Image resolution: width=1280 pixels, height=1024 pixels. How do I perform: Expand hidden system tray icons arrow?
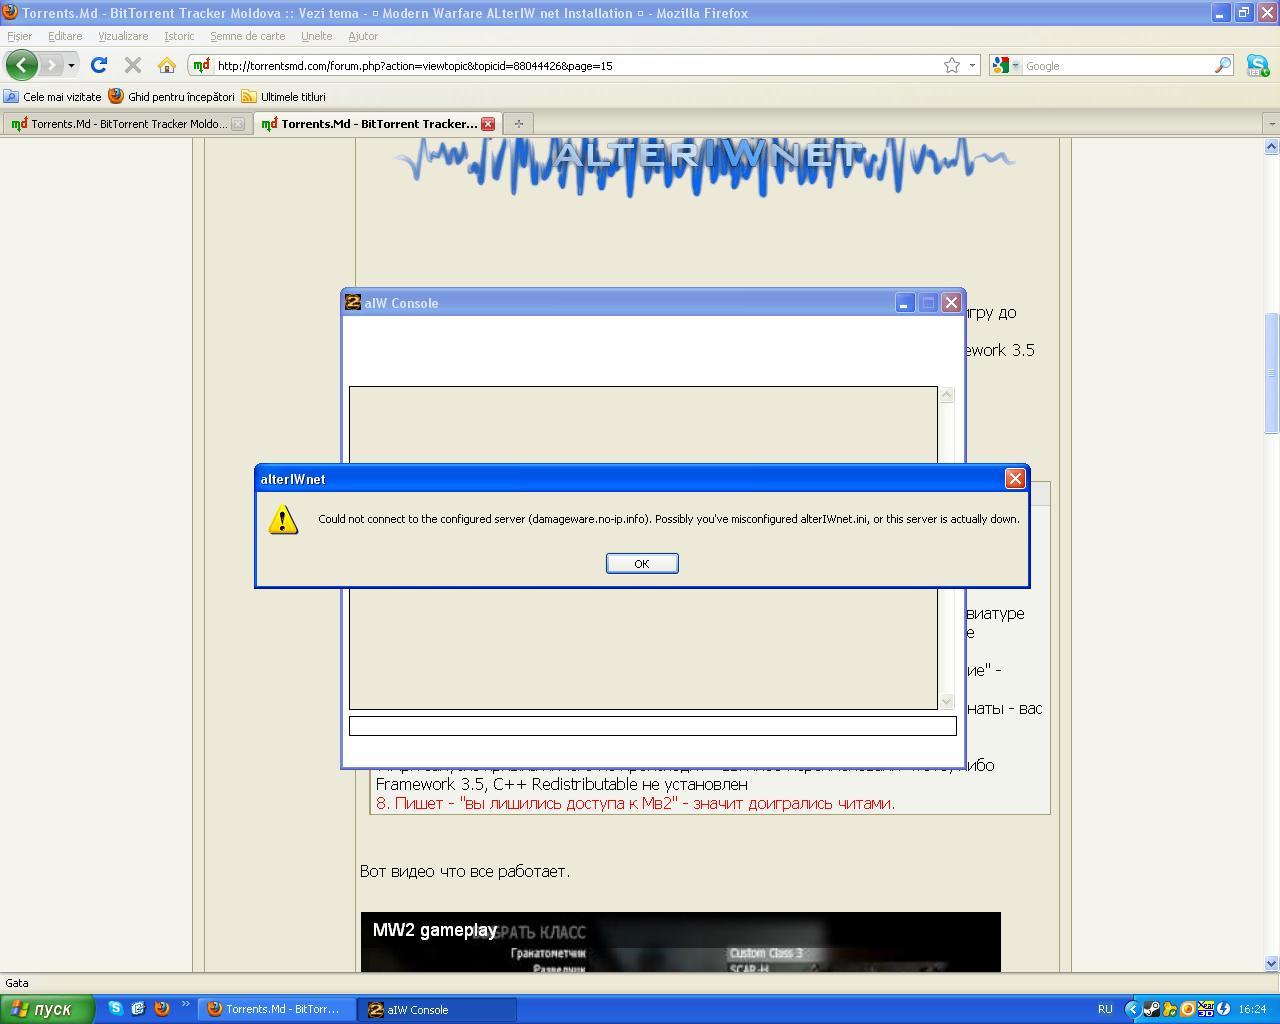pyautogui.click(x=1132, y=1009)
